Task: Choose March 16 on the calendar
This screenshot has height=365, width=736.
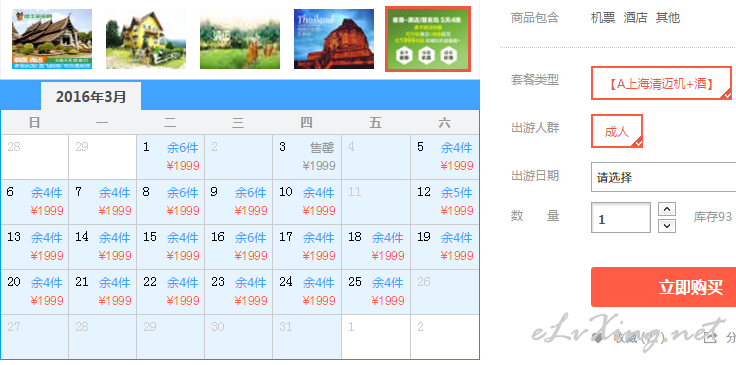Action: [238, 247]
